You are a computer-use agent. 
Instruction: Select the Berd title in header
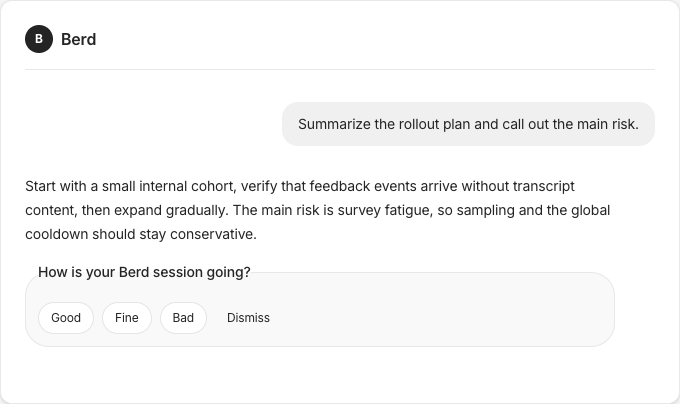pyautogui.click(x=78, y=39)
